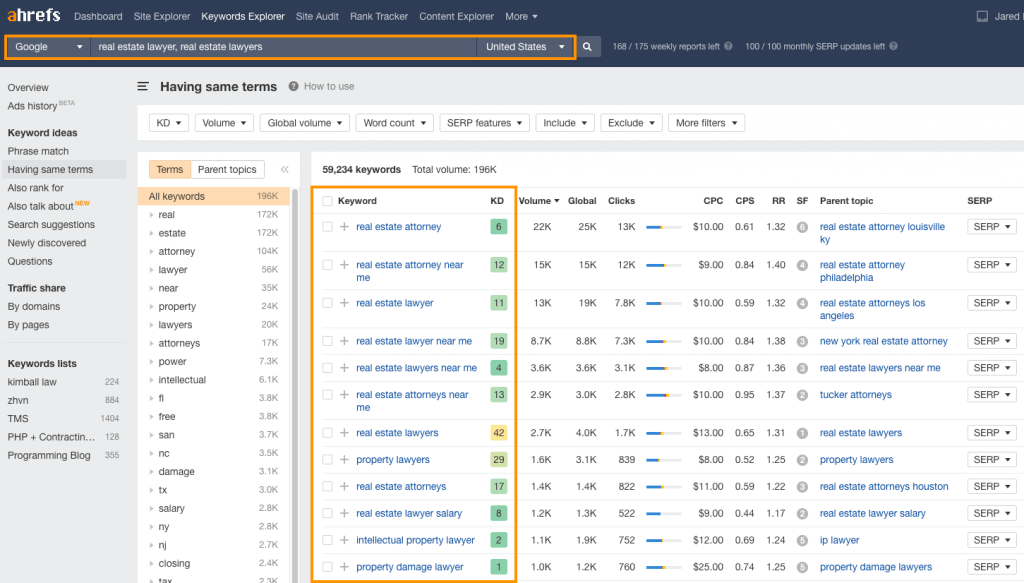
Task: Open the KD filter dropdown
Action: coord(168,123)
